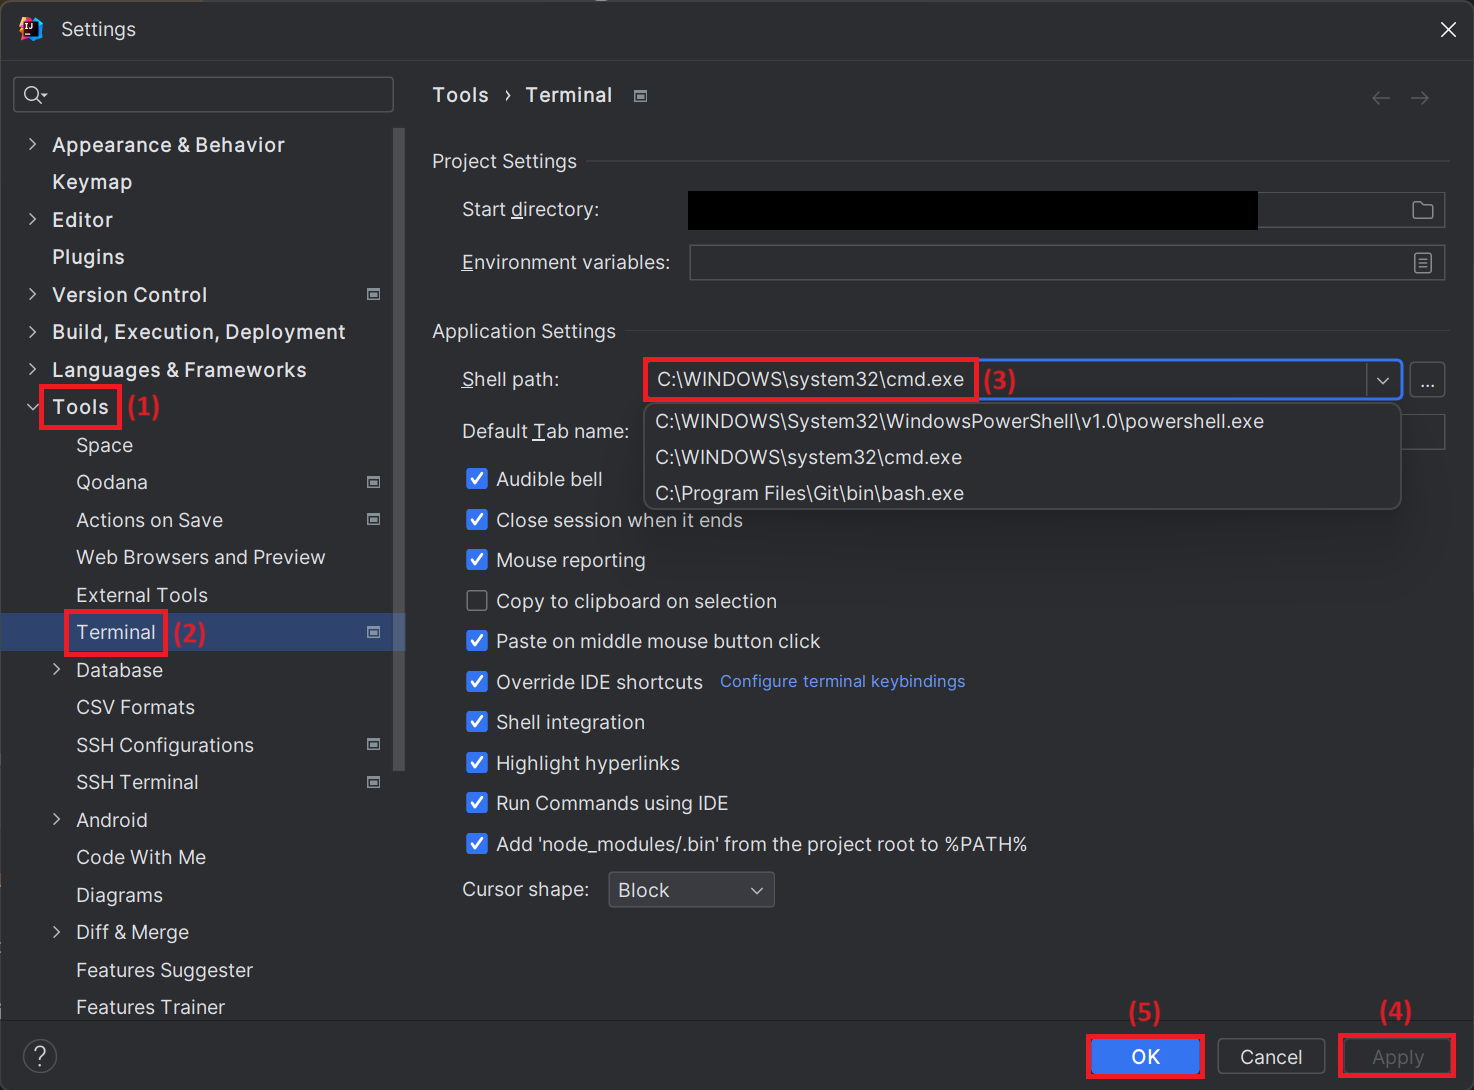Toggle Add node_modules/.bin to PATH checkbox
The image size is (1474, 1090).
pyautogui.click(x=477, y=844)
